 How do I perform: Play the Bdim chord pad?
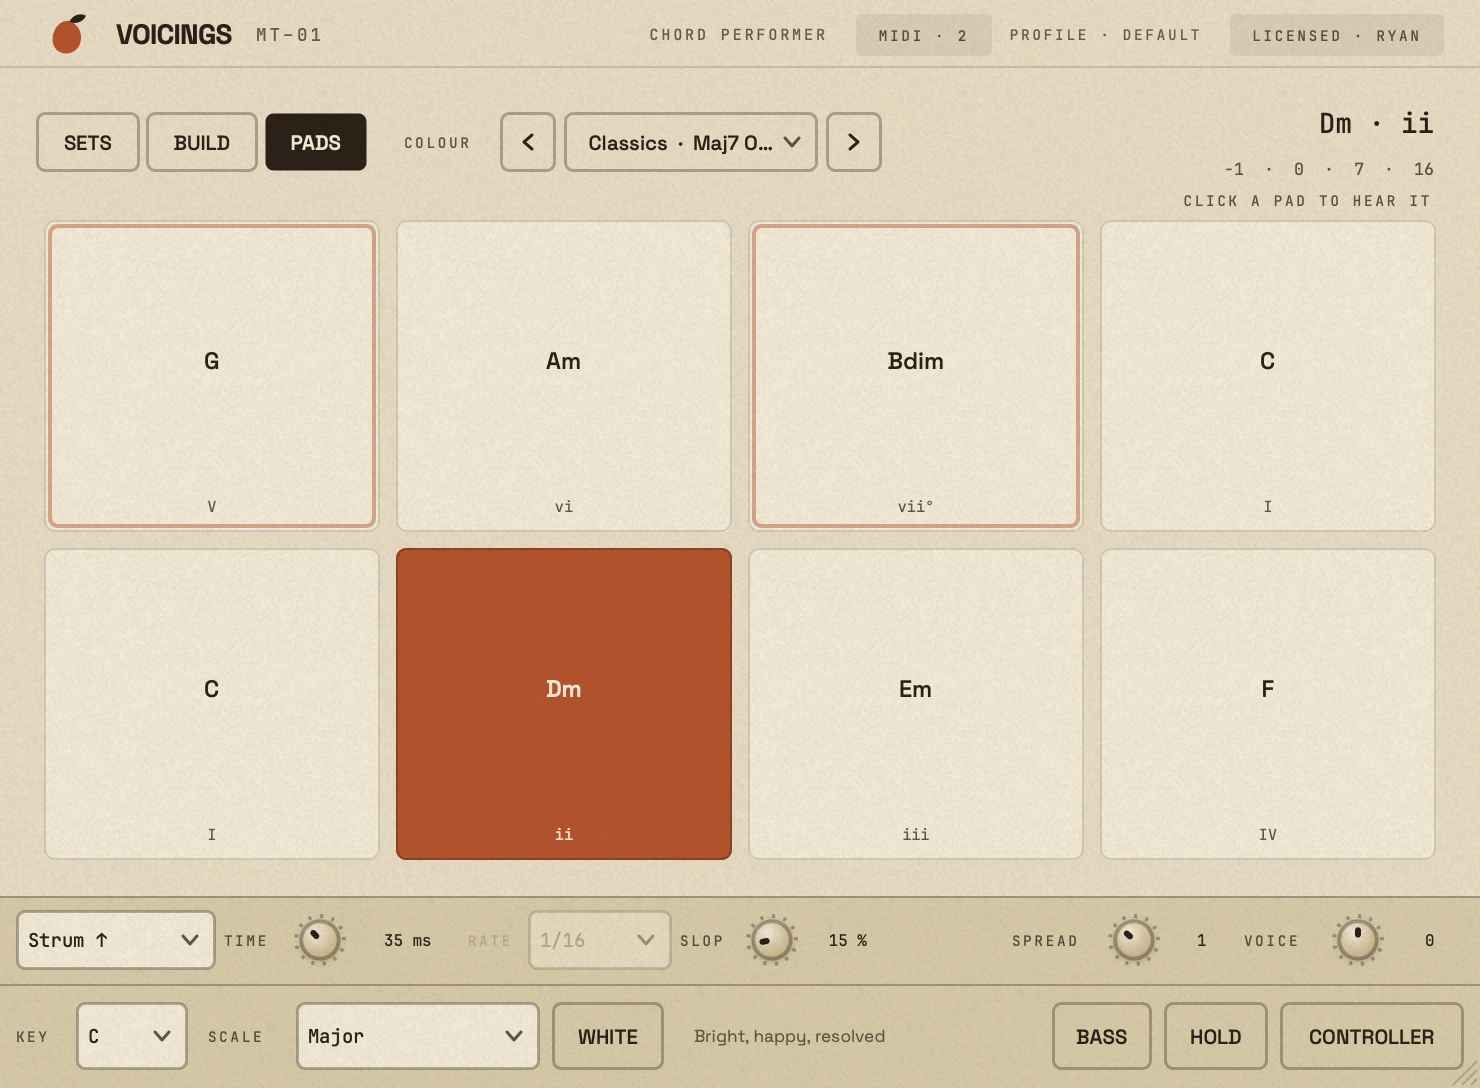(x=916, y=376)
